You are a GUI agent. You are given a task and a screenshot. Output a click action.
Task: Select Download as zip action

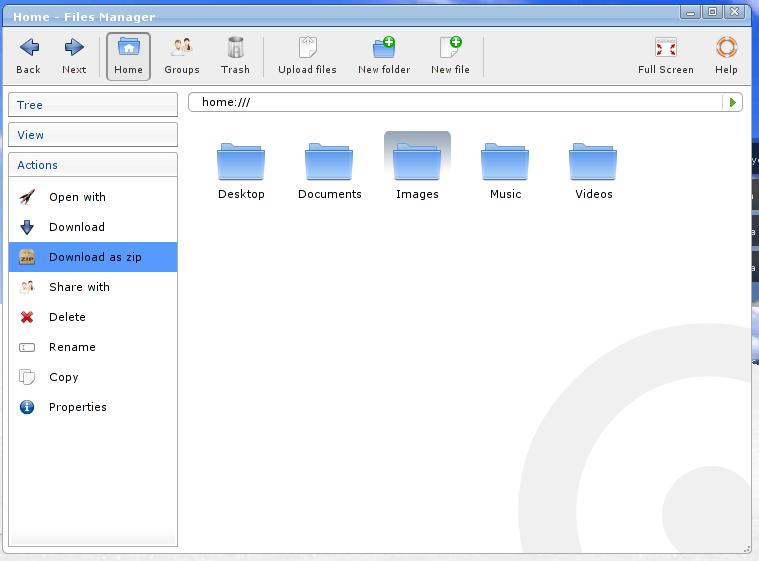pos(94,257)
